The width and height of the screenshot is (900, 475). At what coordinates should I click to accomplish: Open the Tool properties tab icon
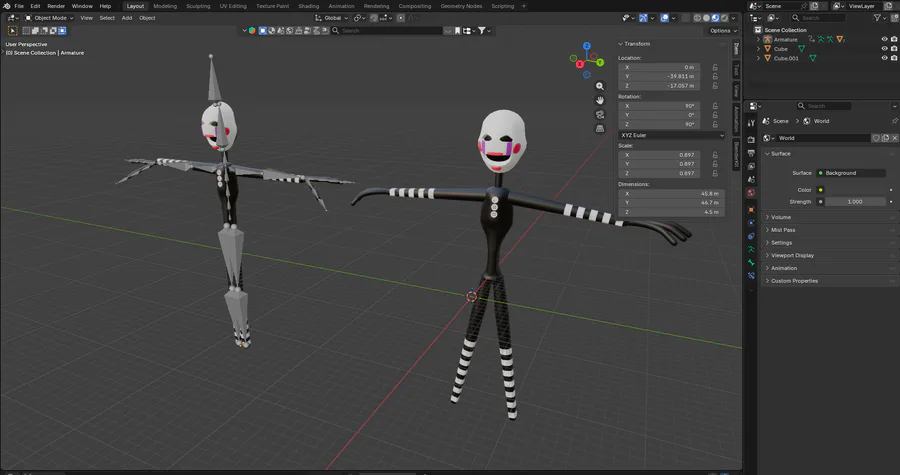coord(751,123)
